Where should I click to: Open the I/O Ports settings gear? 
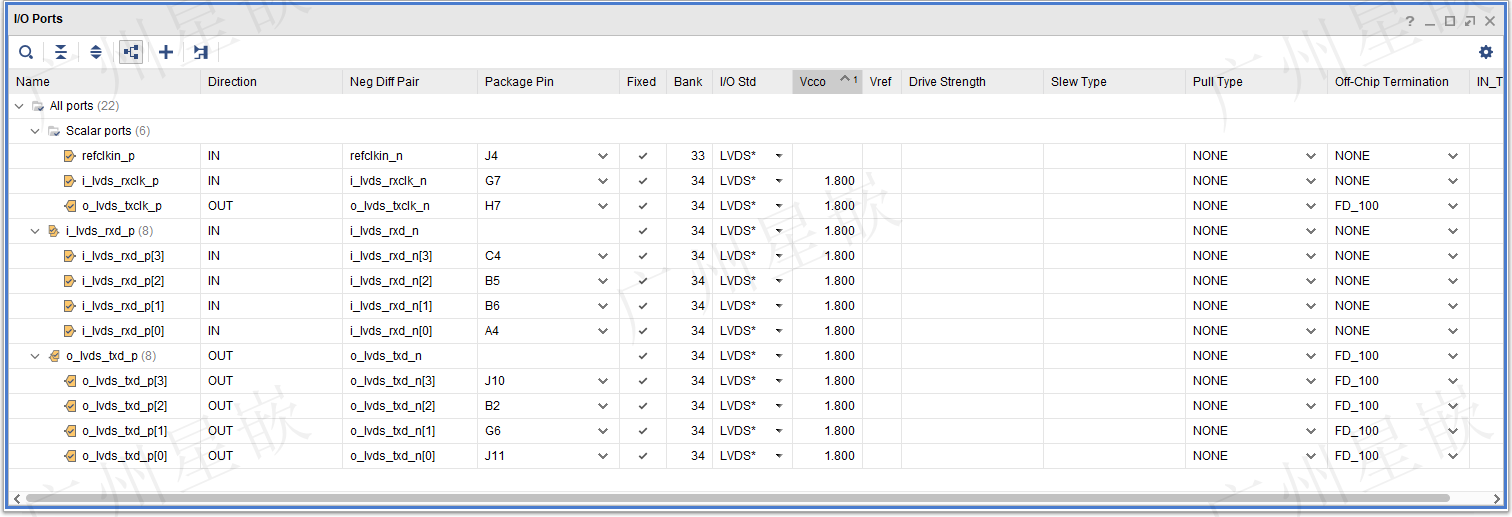(x=1486, y=52)
